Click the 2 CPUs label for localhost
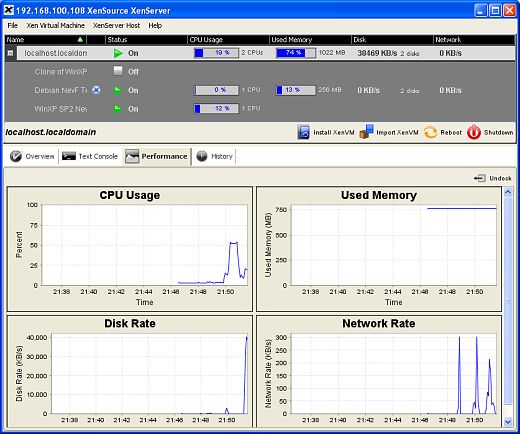Viewport: 520px width, 434px height. 252,53
